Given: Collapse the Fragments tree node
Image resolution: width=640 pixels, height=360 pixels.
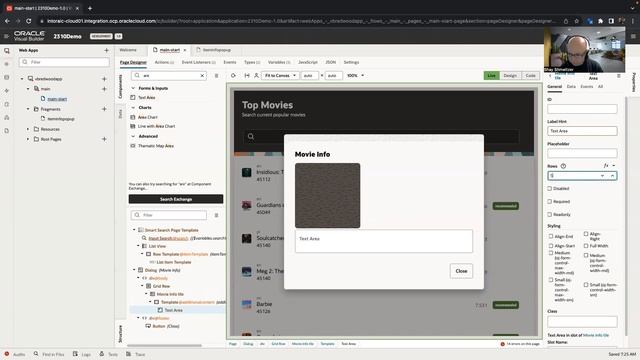Looking at the screenshot, I should (28, 109).
